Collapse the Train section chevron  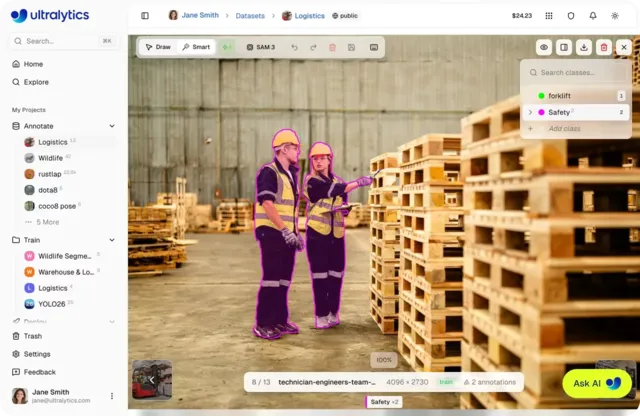[112, 240]
